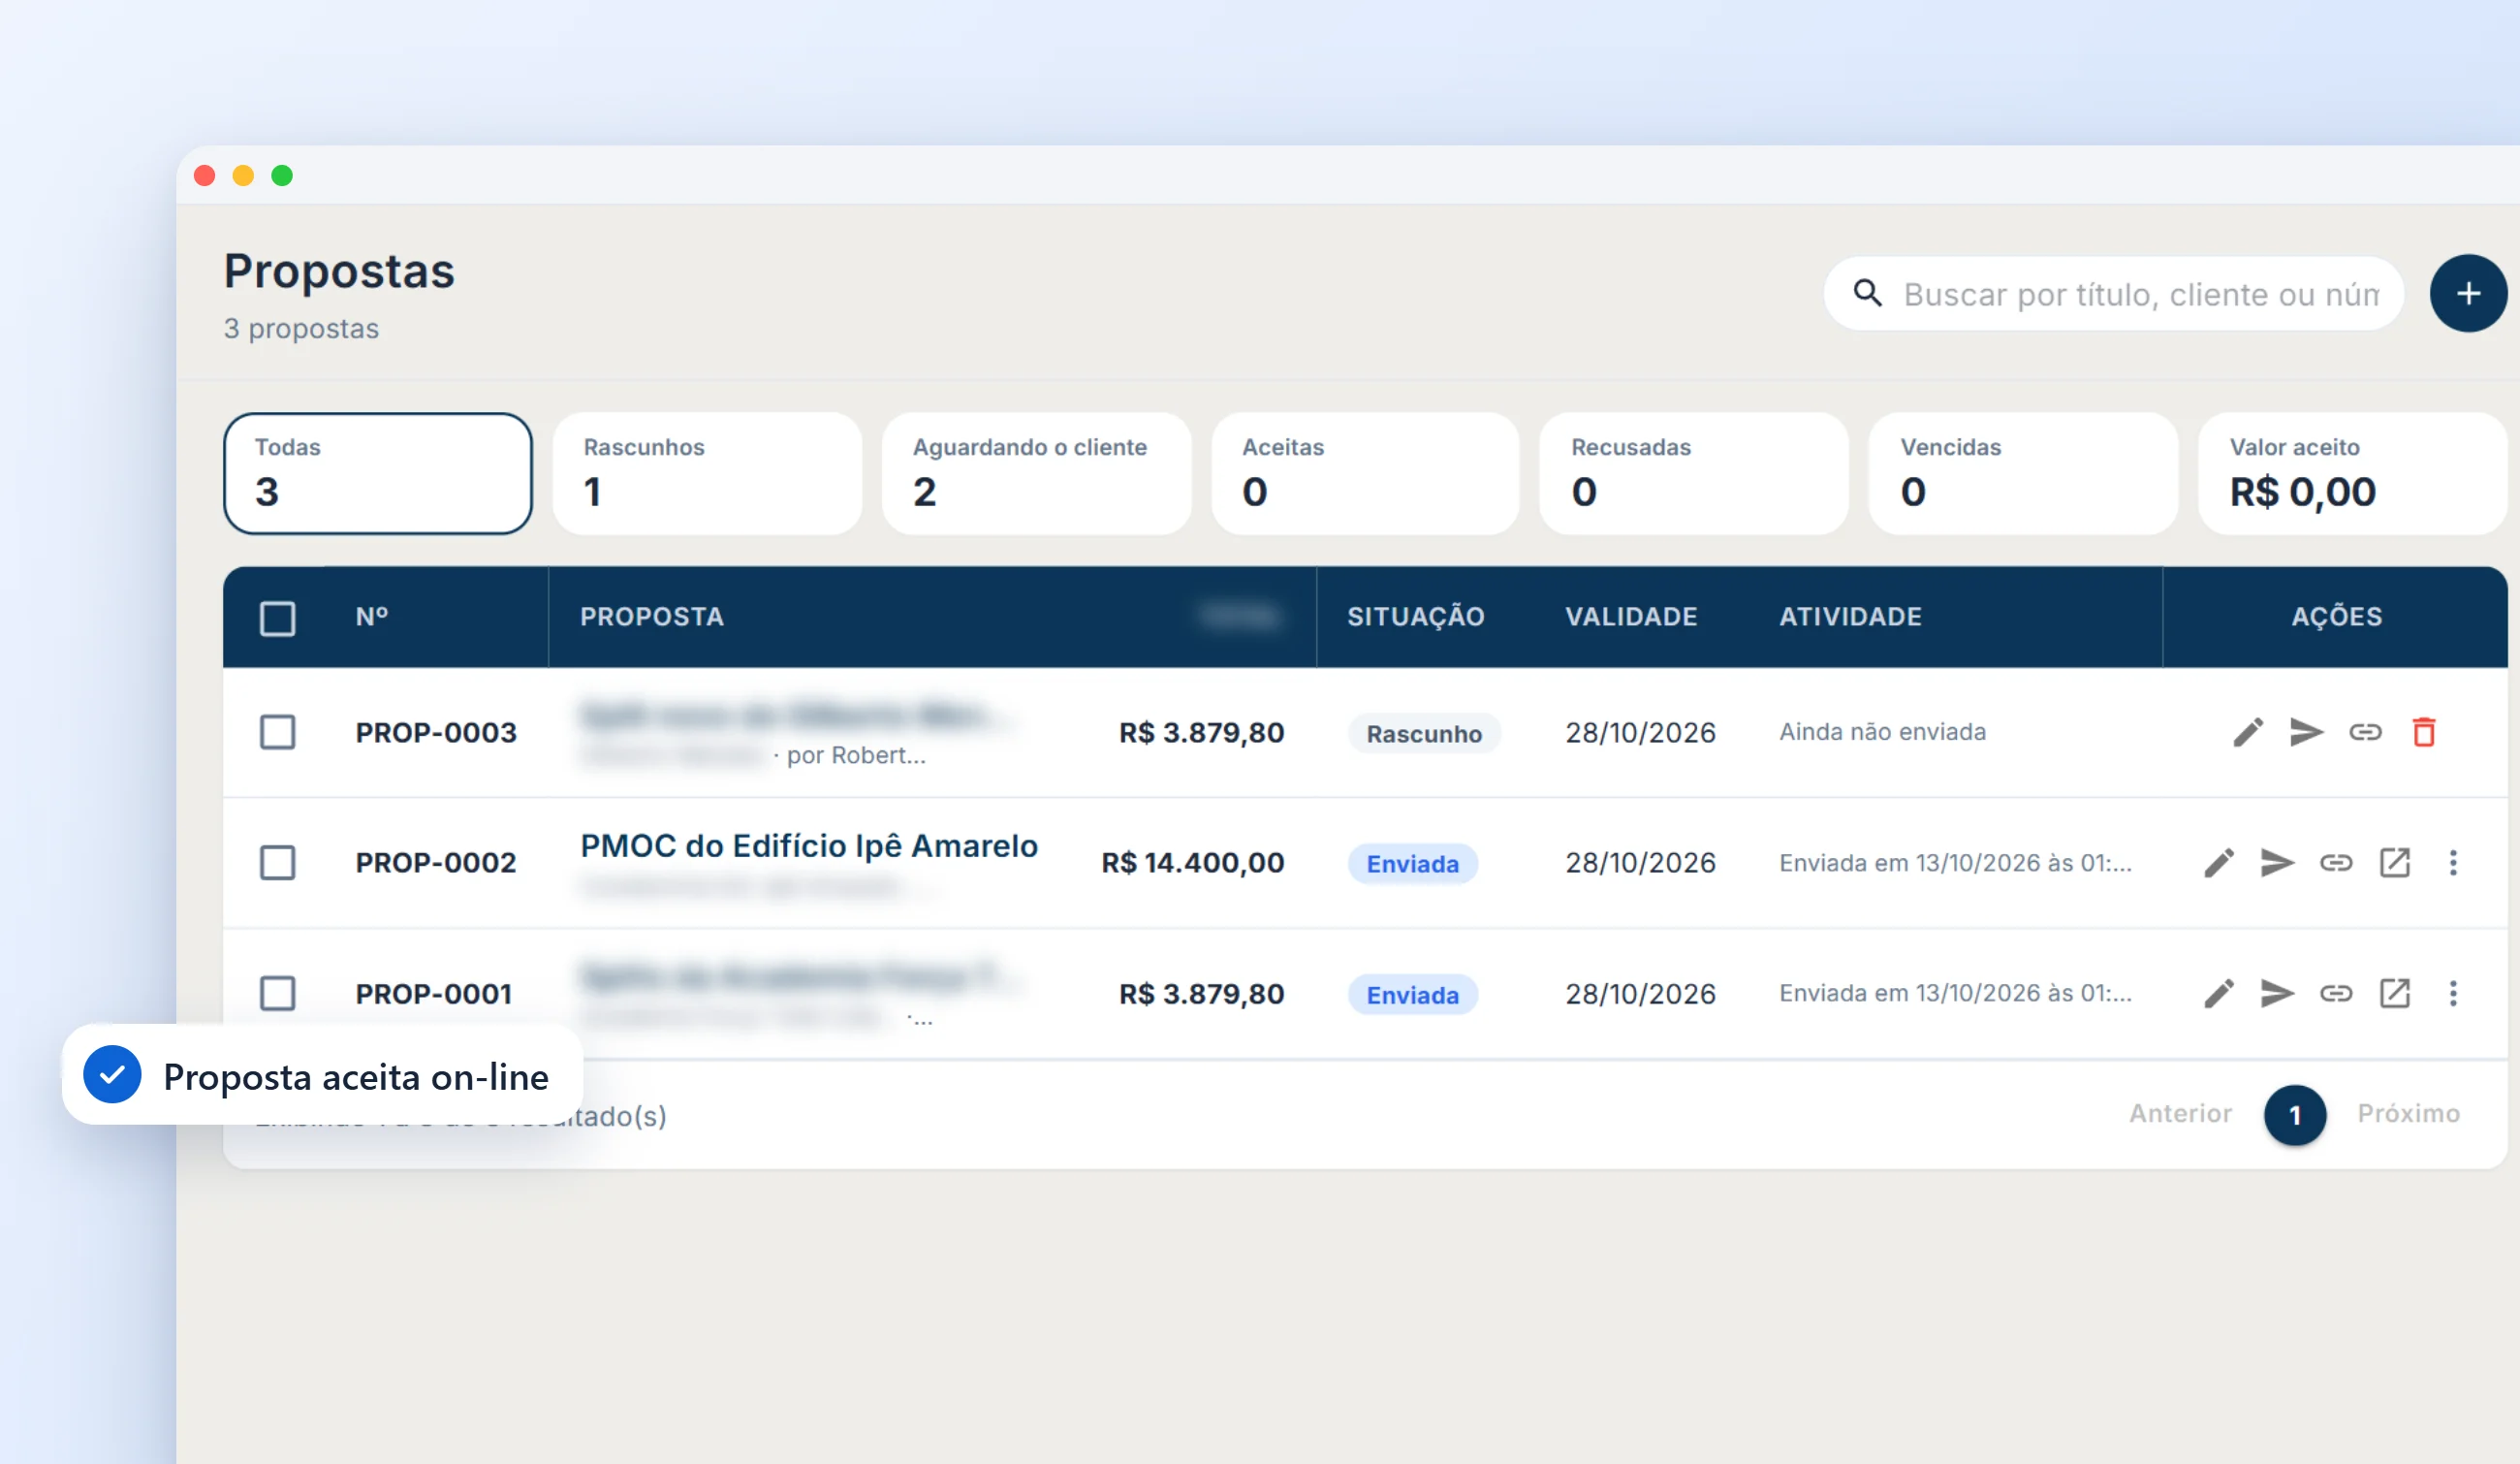Edit proposal PROP-0002 with pencil icon

(2218, 863)
